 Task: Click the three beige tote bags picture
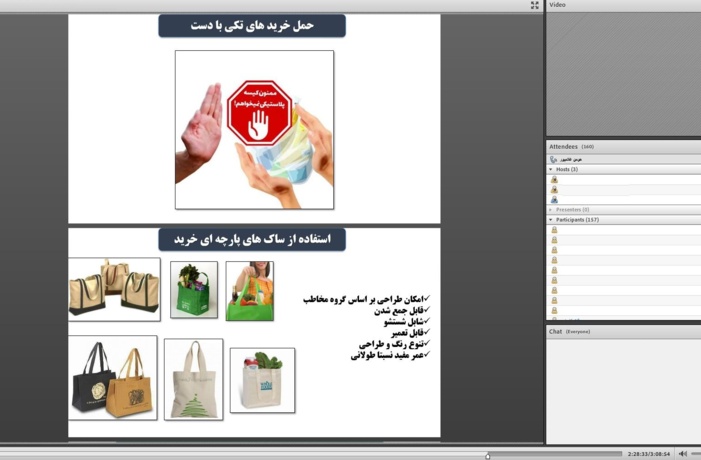tap(114, 289)
